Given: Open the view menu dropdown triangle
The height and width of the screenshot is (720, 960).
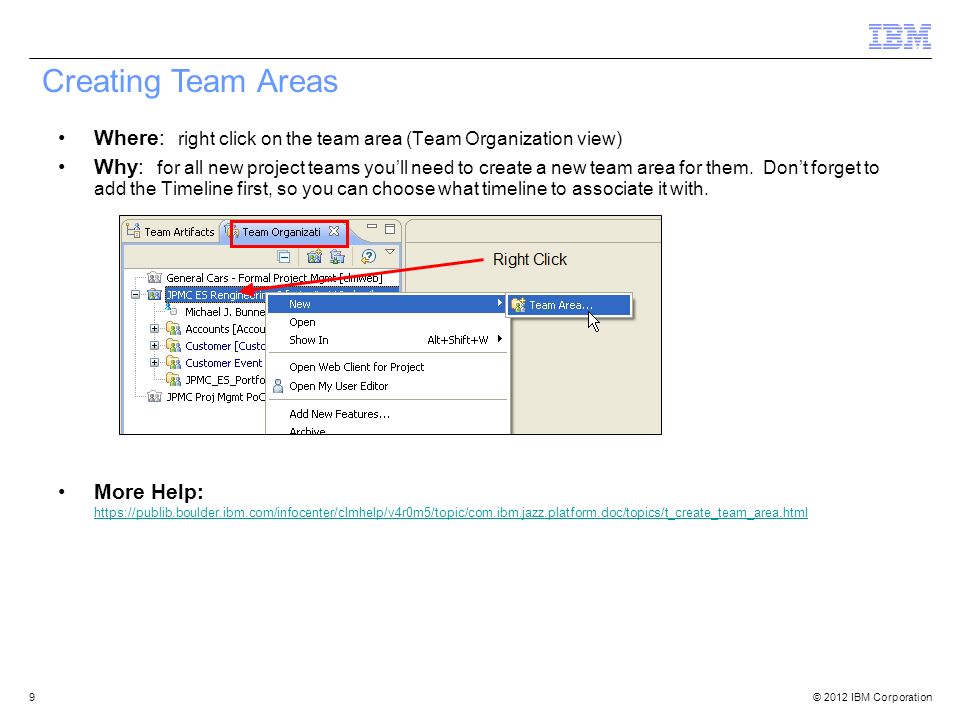Looking at the screenshot, I should click(x=390, y=252).
